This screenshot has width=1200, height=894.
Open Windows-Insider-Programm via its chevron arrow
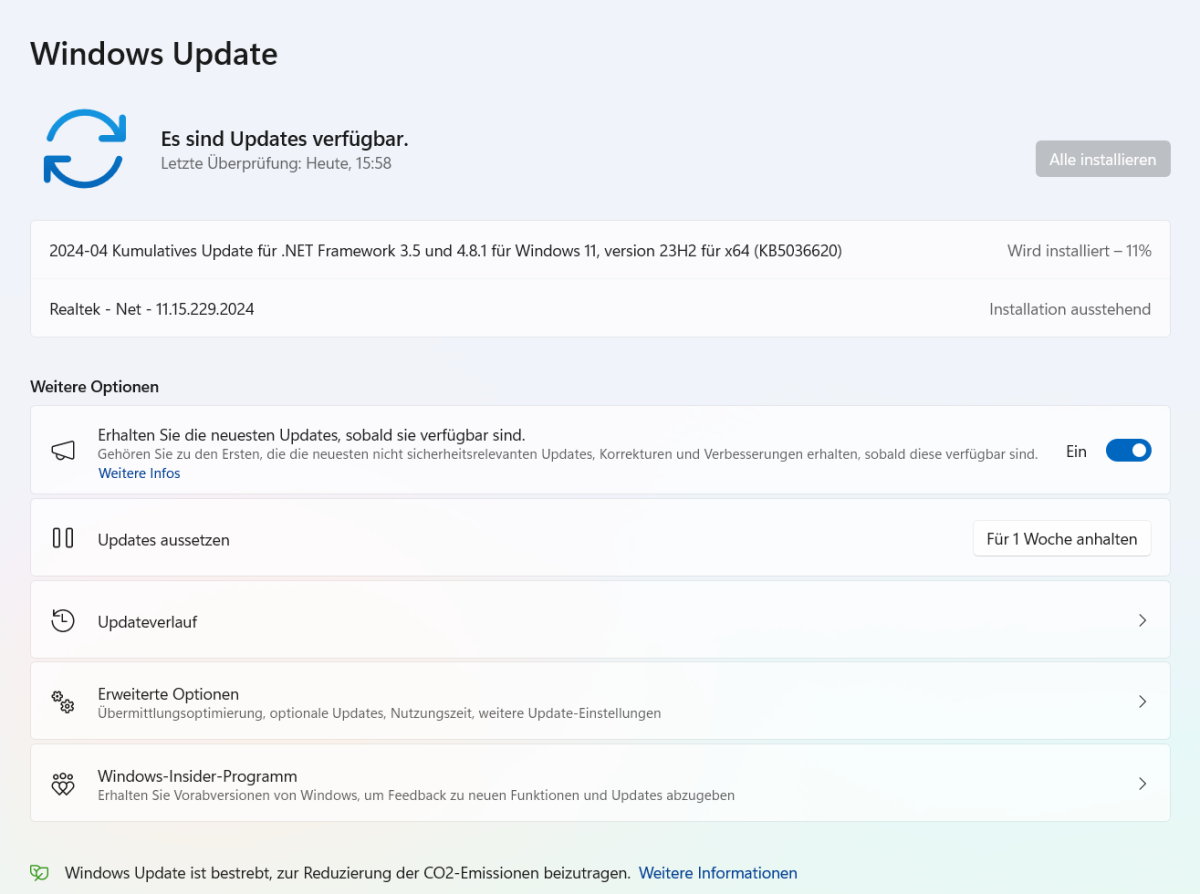[1142, 784]
